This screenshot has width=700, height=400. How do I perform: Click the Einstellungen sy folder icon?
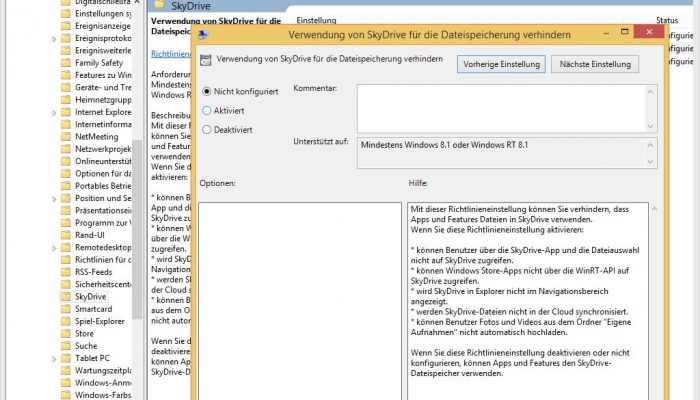click(x=66, y=13)
